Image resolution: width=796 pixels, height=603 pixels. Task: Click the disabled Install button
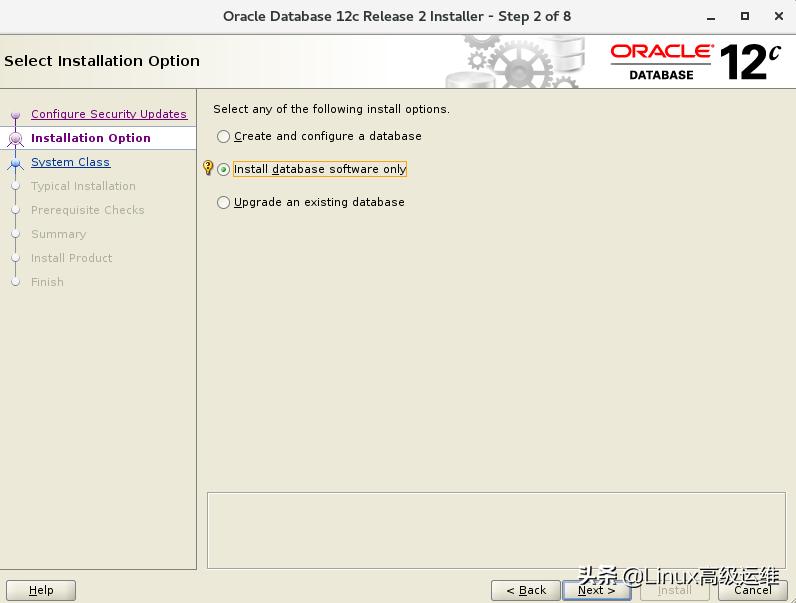[x=675, y=590]
